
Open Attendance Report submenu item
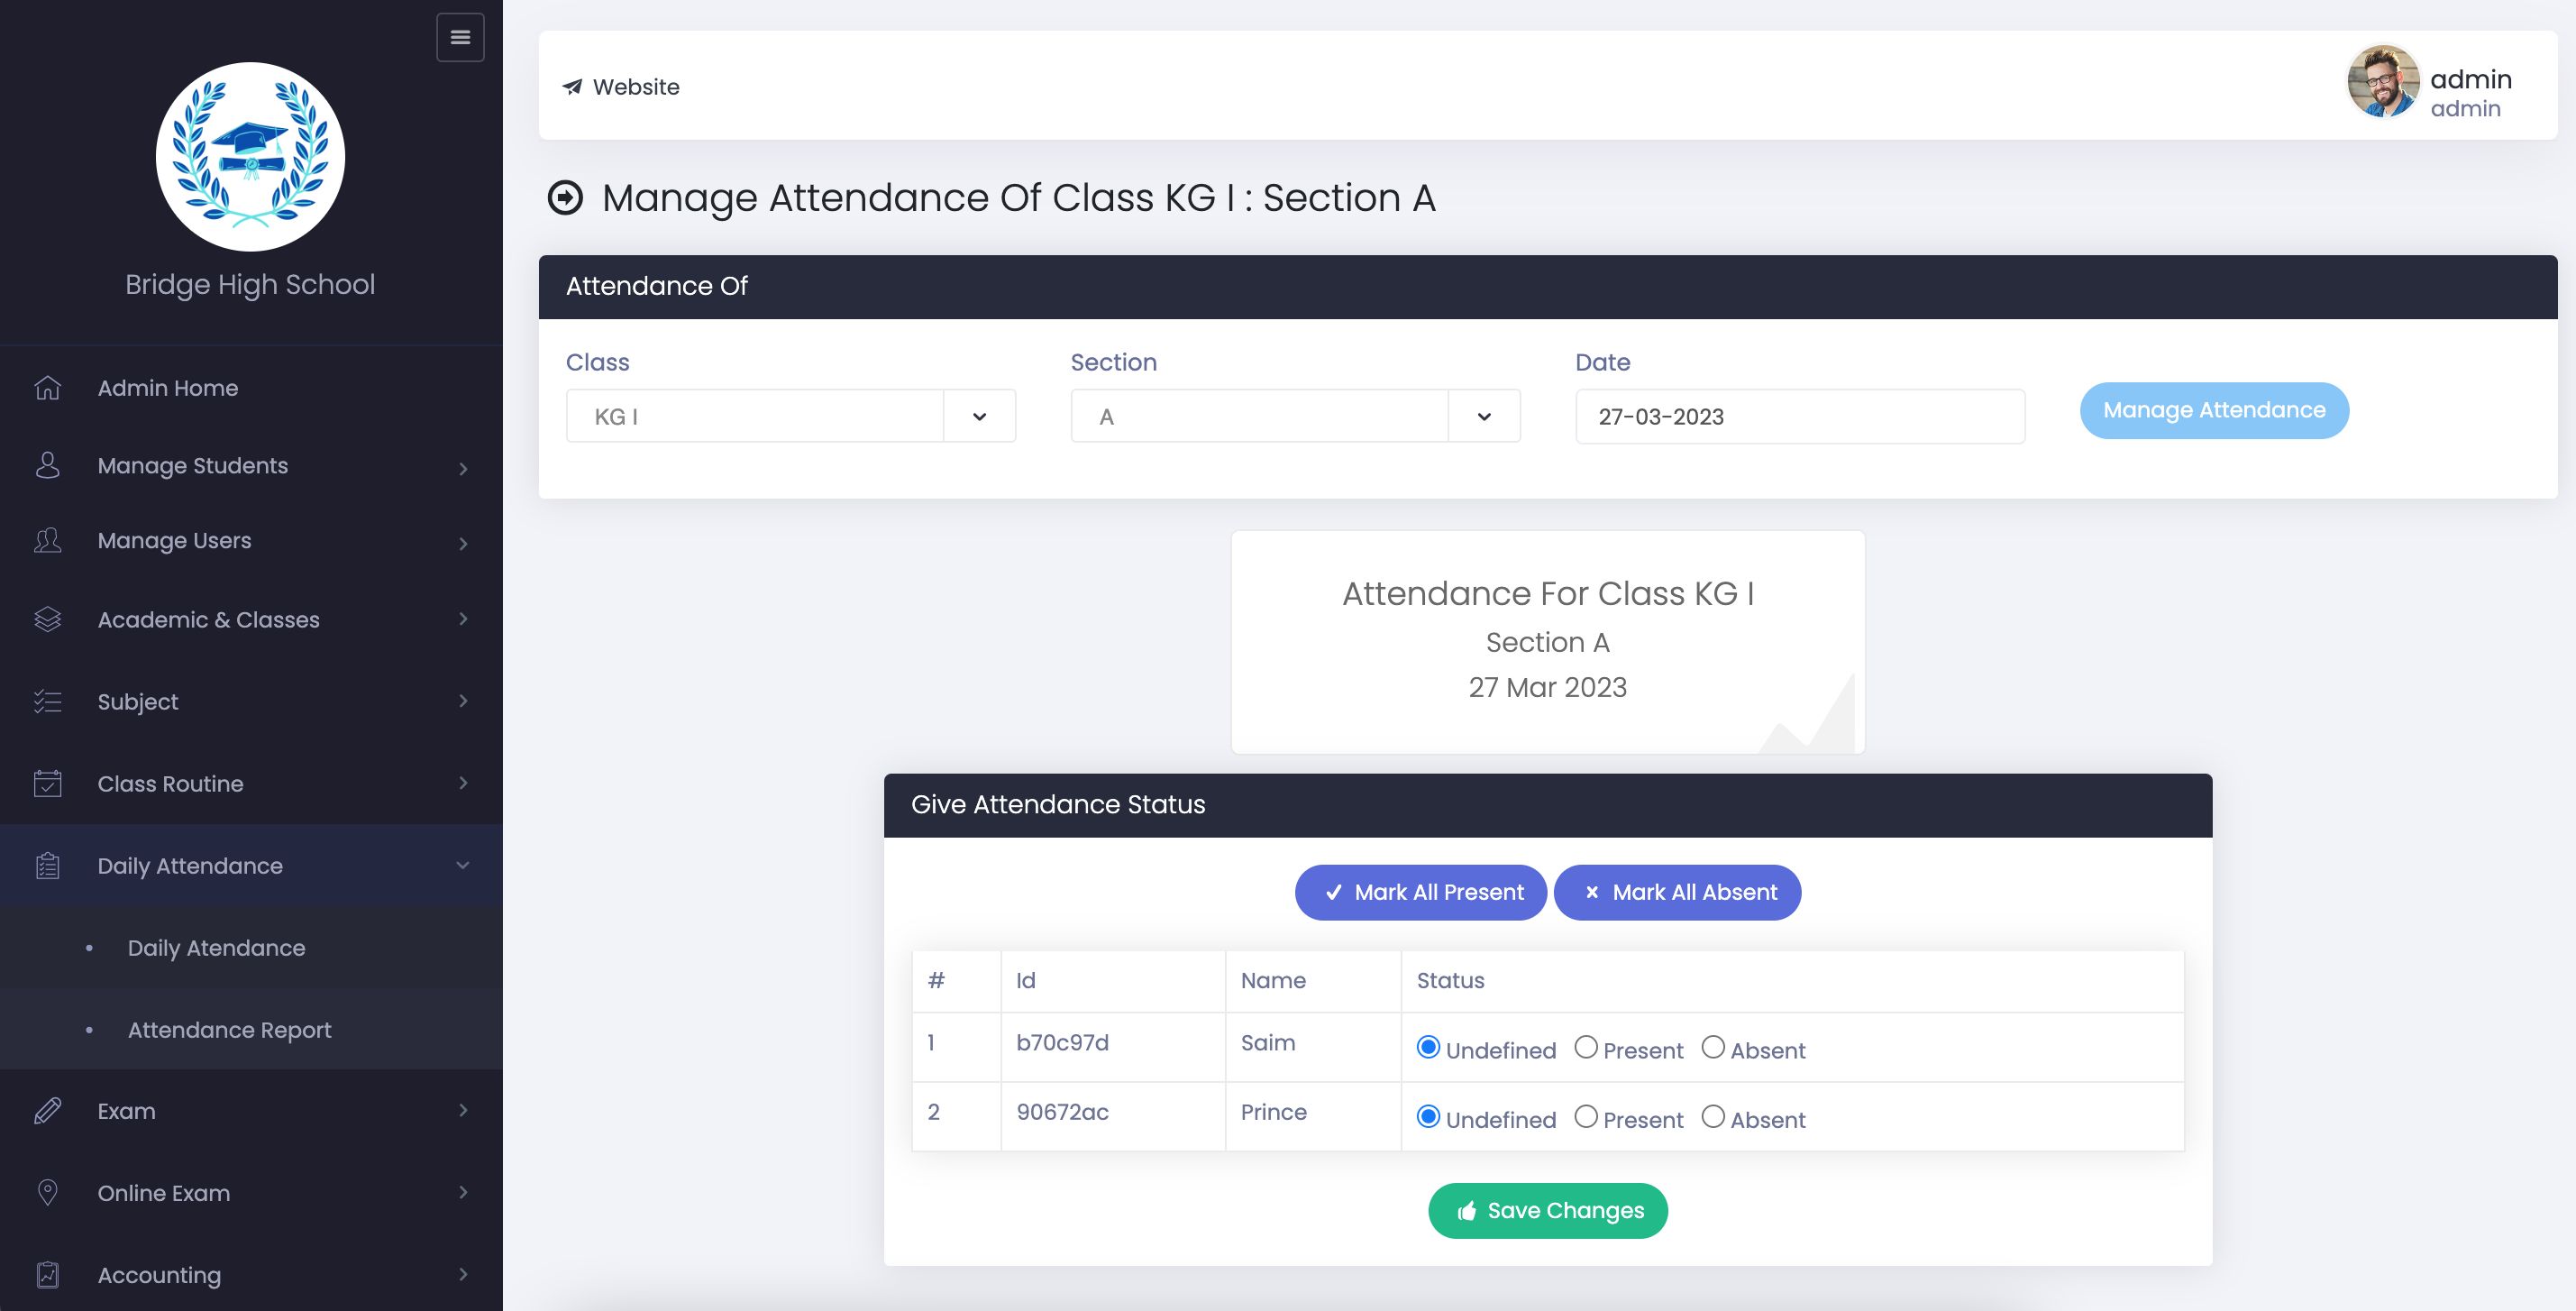pyautogui.click(x=251, y=1030)
